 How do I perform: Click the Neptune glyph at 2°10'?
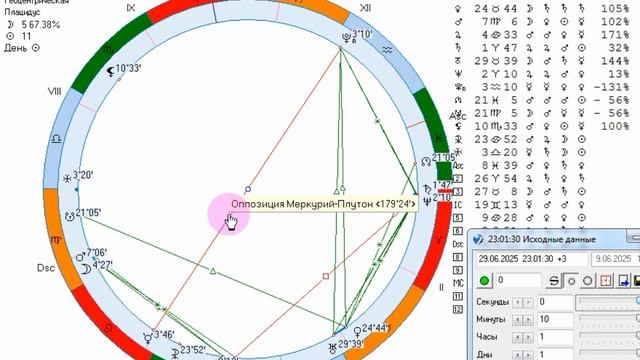click(x=427, y=201)
